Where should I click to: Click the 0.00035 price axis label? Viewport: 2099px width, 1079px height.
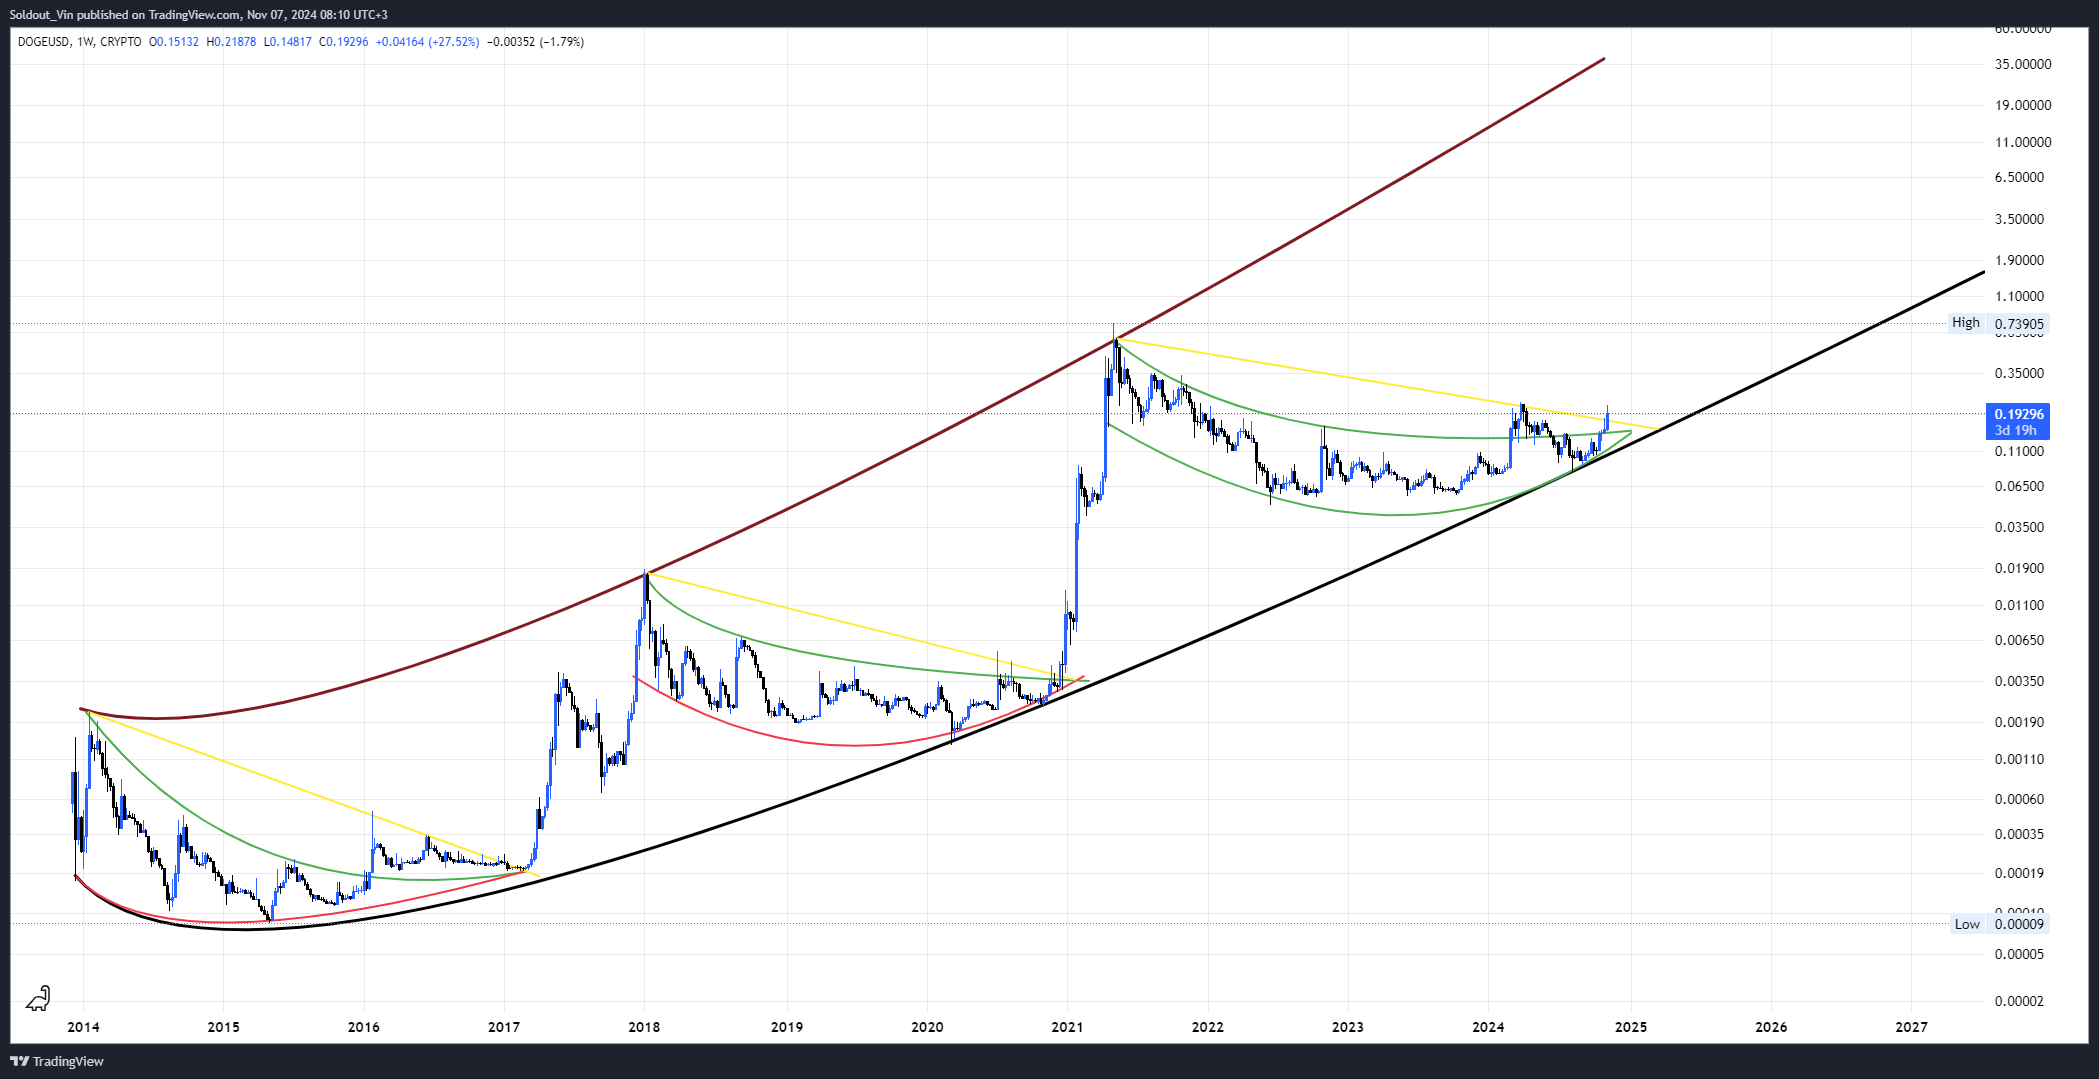point(2020,834)
